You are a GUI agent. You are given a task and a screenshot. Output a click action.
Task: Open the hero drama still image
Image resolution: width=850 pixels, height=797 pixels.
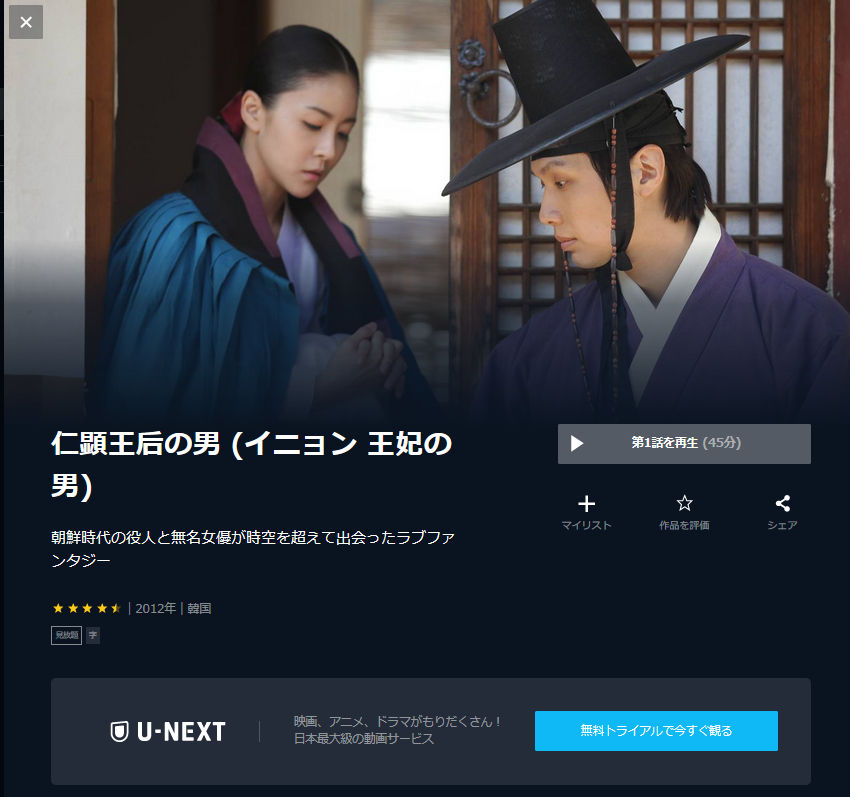coord(425,209)
